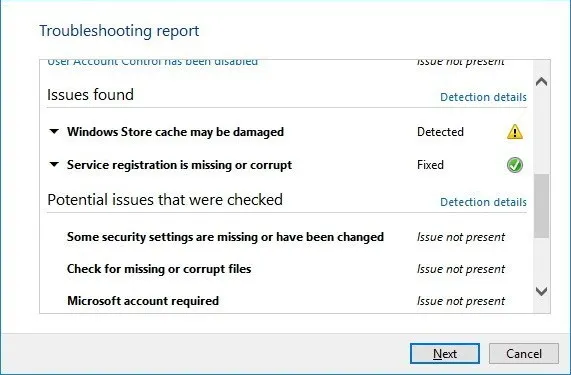
Task: Select 'Check for missing or corrupt files'
Action: coord(159,269)
